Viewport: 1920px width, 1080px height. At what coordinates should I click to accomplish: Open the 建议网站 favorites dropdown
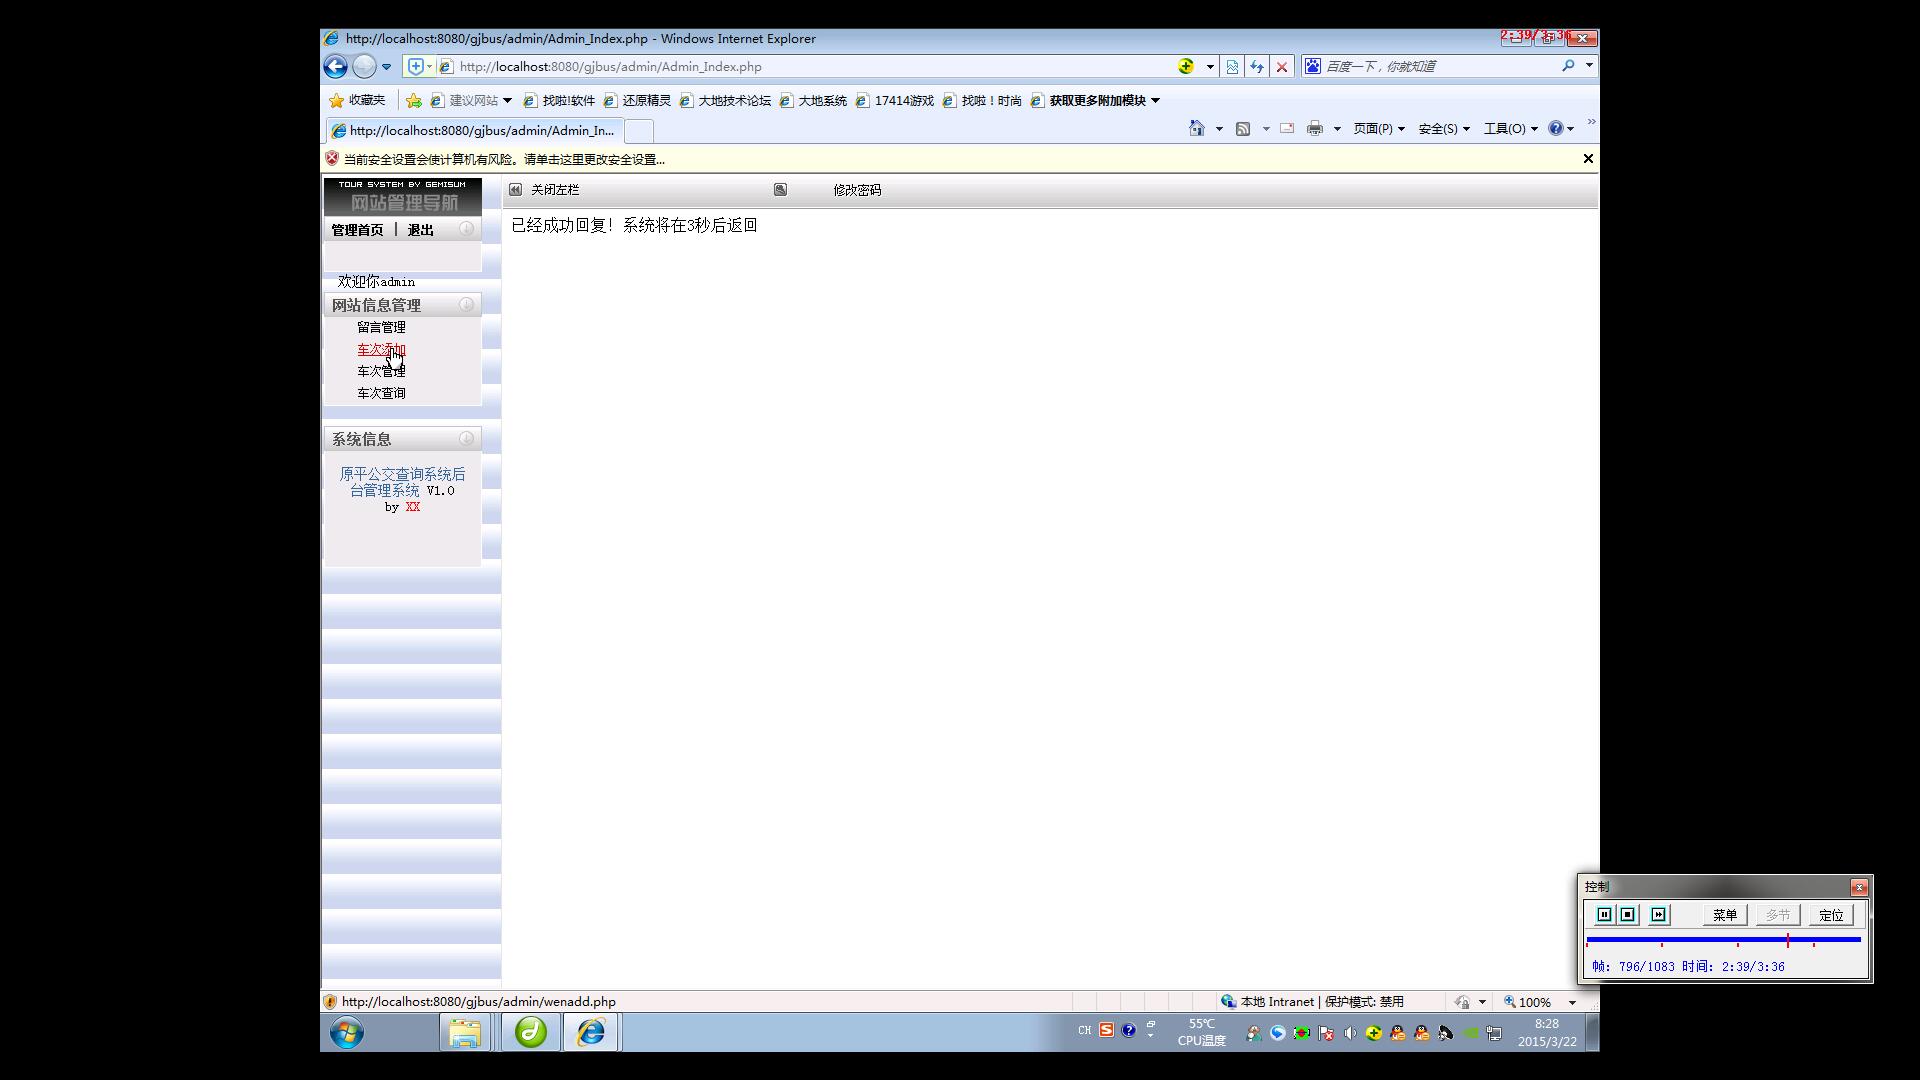coord(471,100)
